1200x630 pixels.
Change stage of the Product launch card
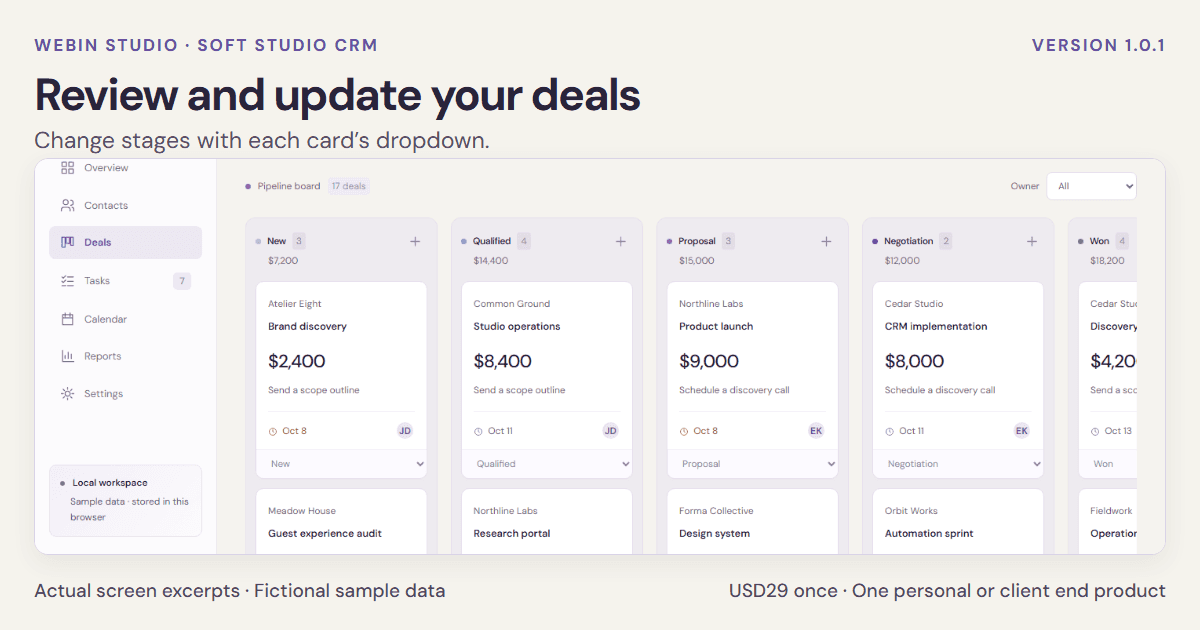(753, 464)
